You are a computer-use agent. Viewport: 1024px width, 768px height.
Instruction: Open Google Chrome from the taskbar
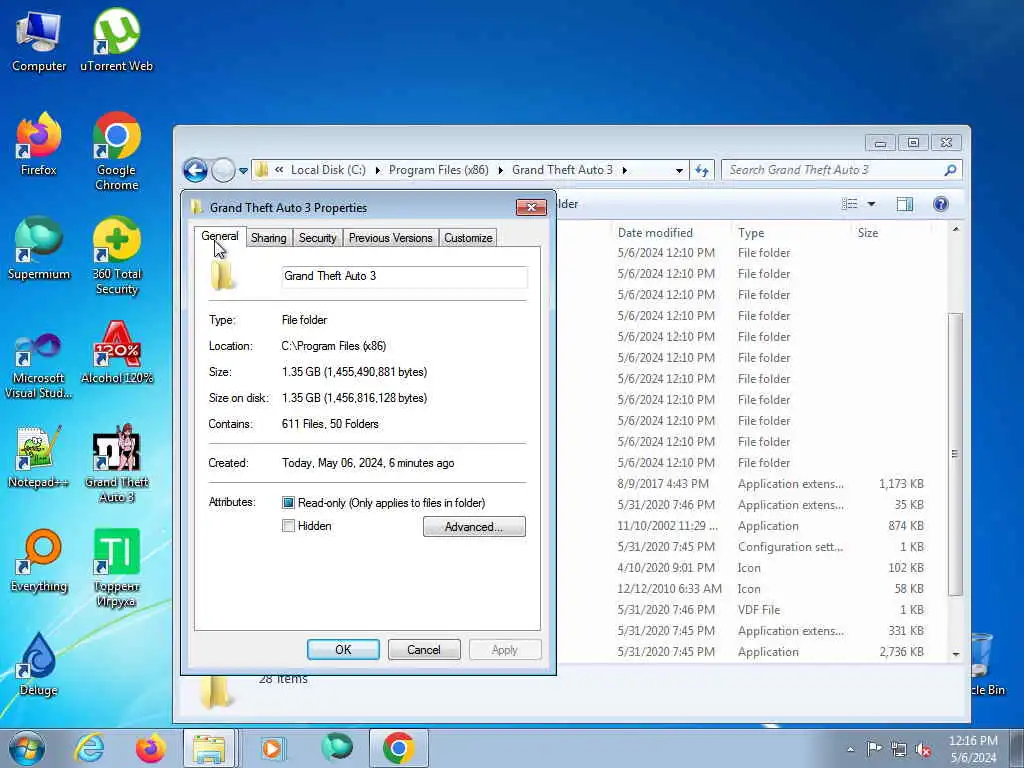[398, 748]
